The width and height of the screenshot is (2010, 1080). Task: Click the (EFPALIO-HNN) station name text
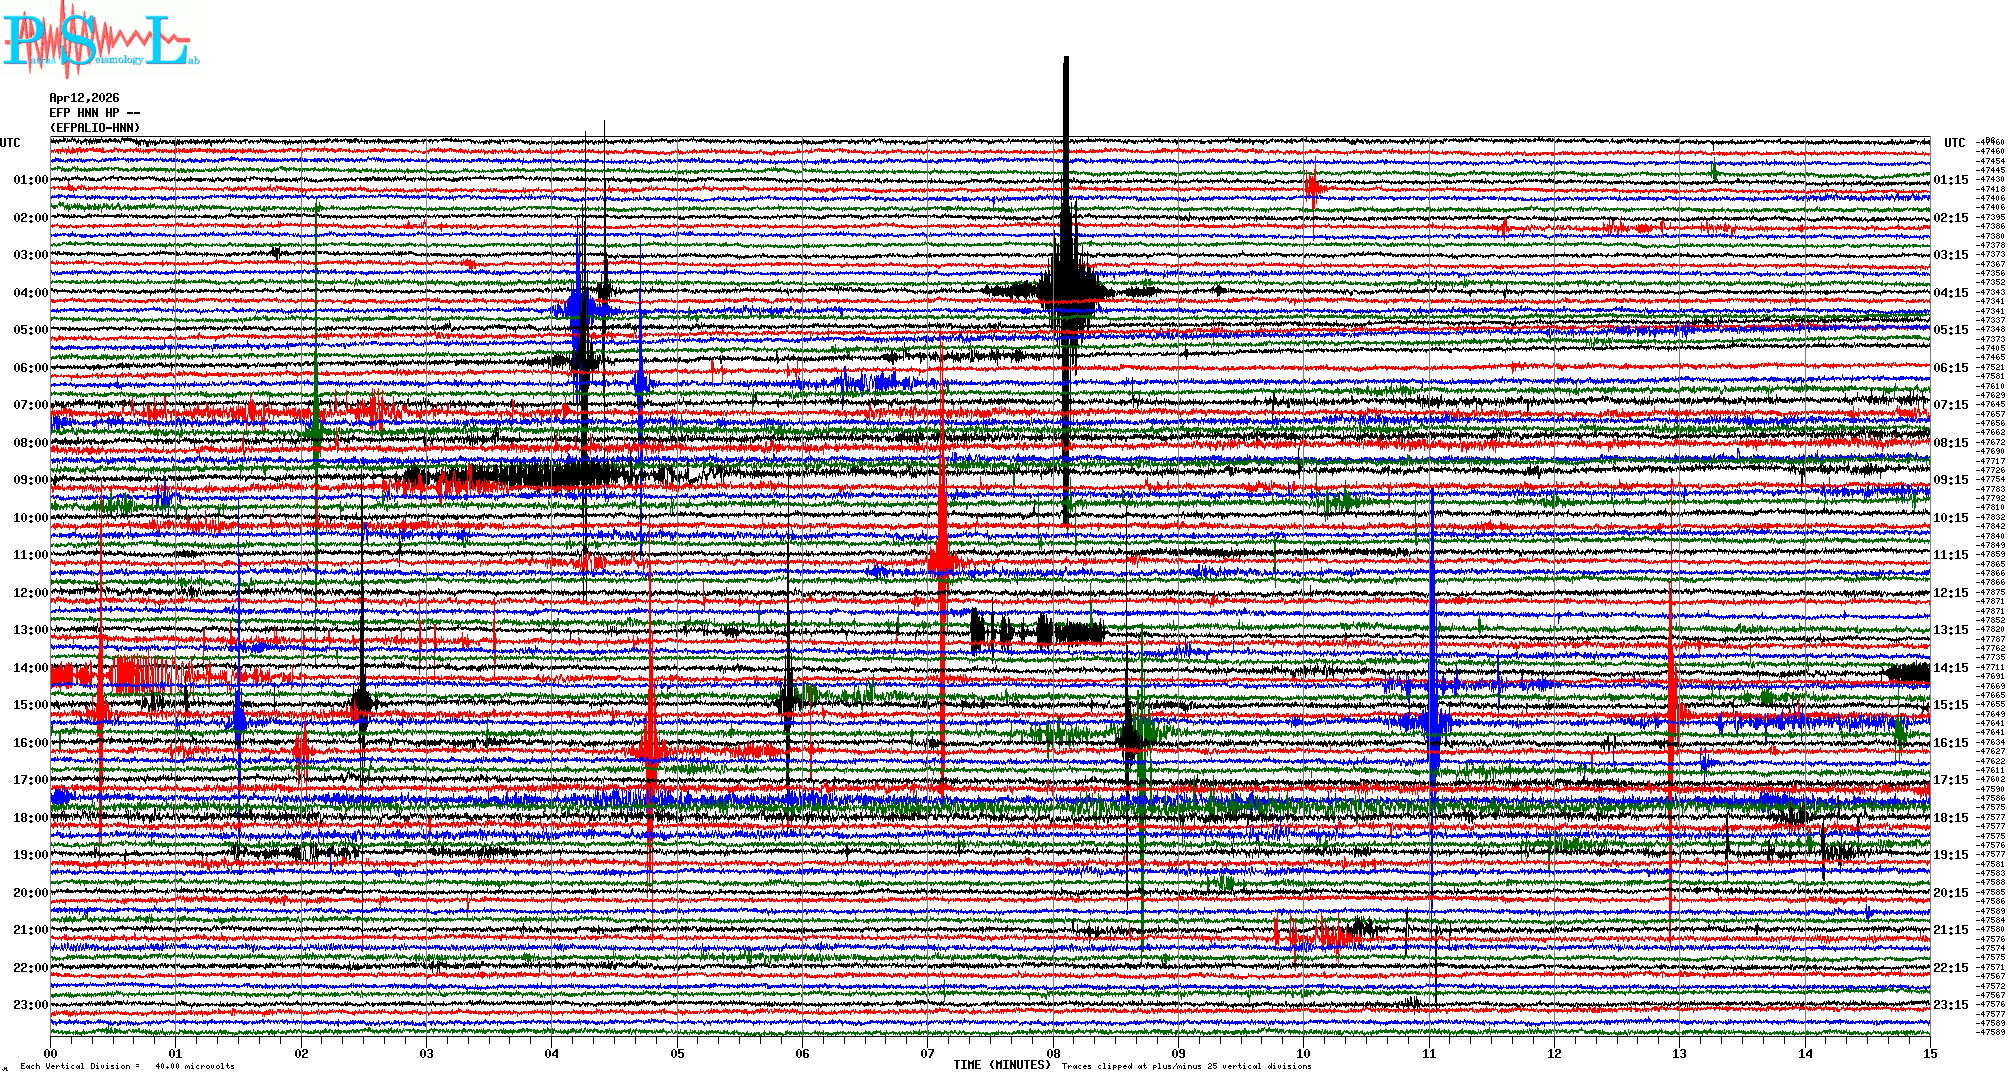[95, 128]
